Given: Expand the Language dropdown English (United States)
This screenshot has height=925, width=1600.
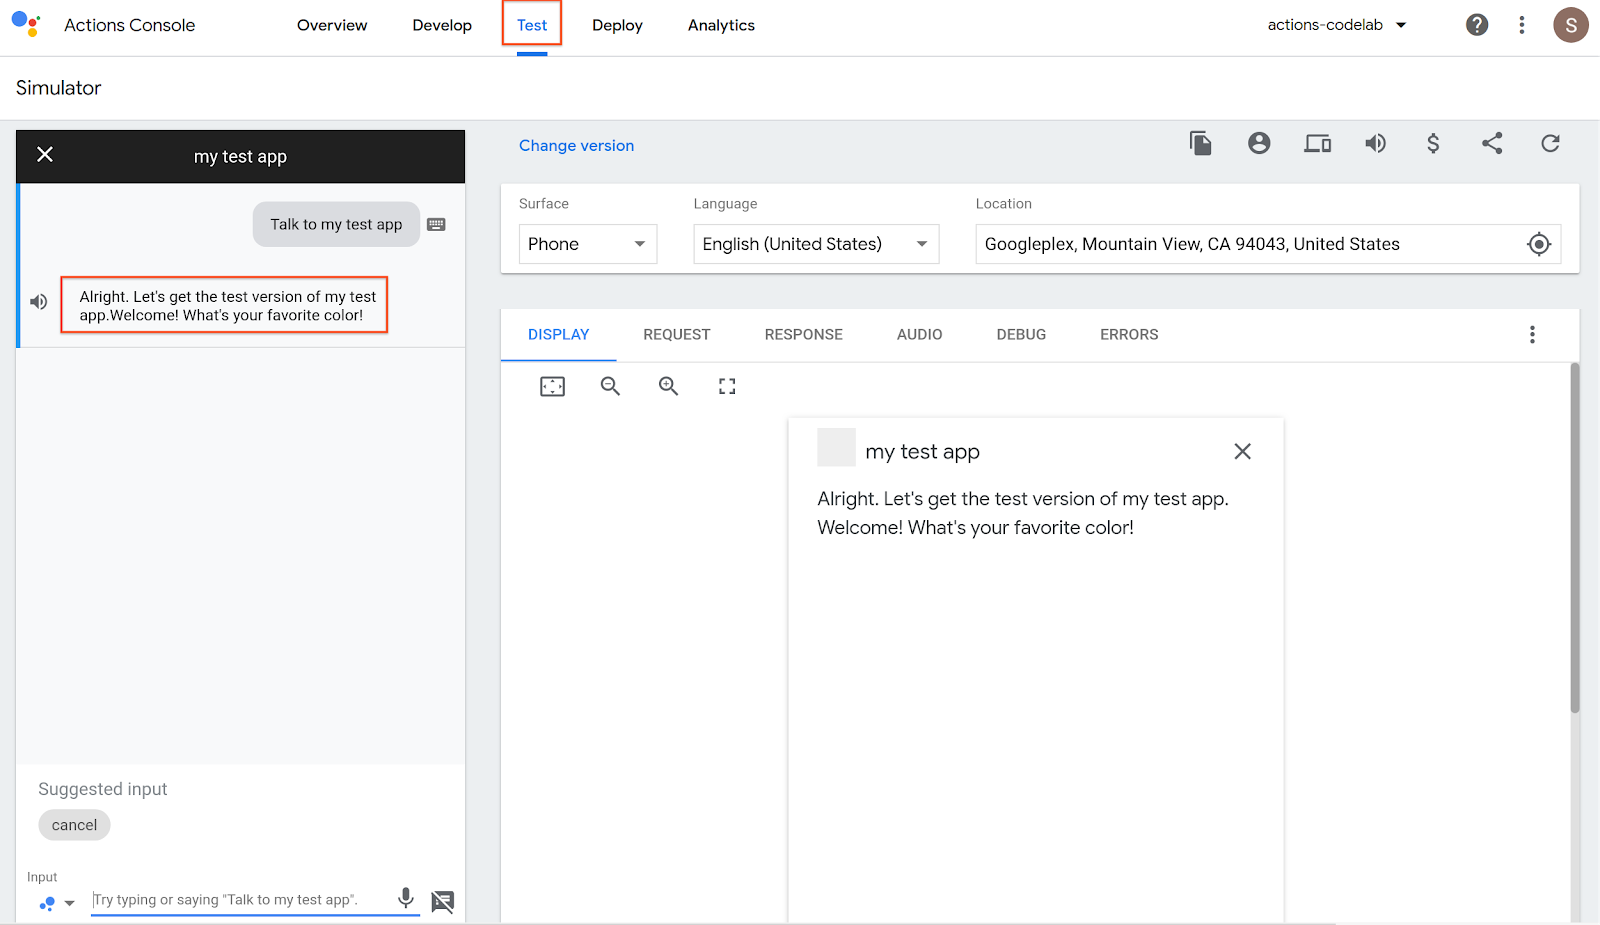Looking at the screenshot, I should (x=815, y=244).
